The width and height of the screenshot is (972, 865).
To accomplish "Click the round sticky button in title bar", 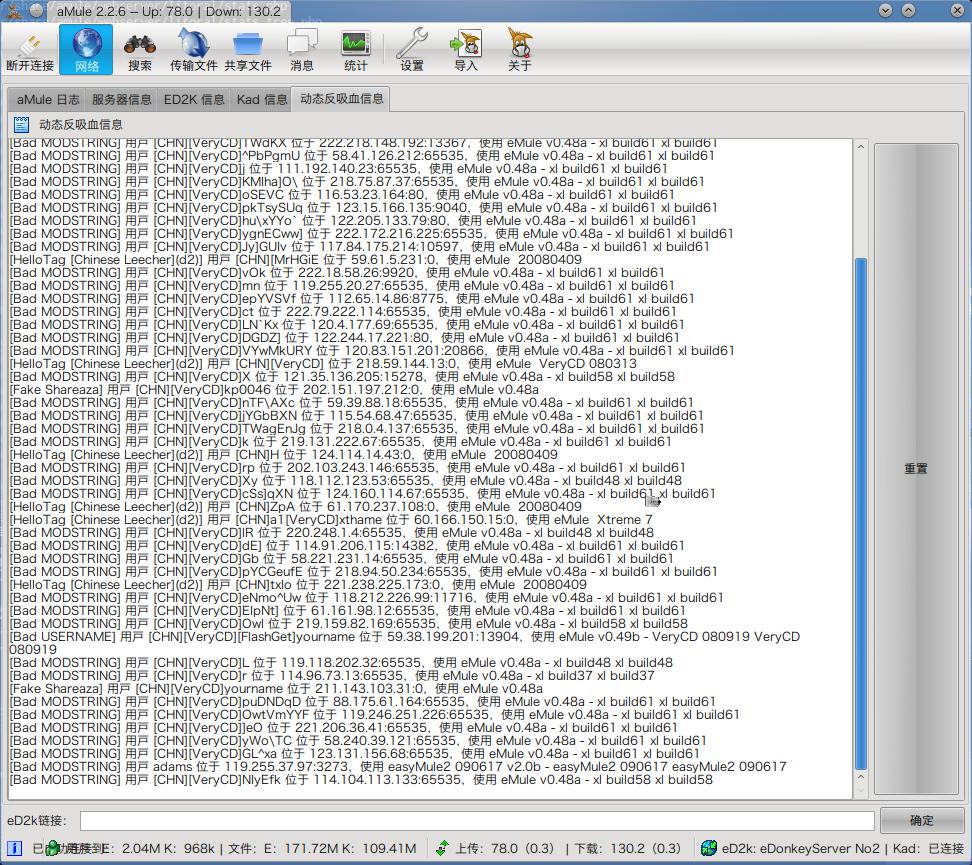I will coord(37,11).
